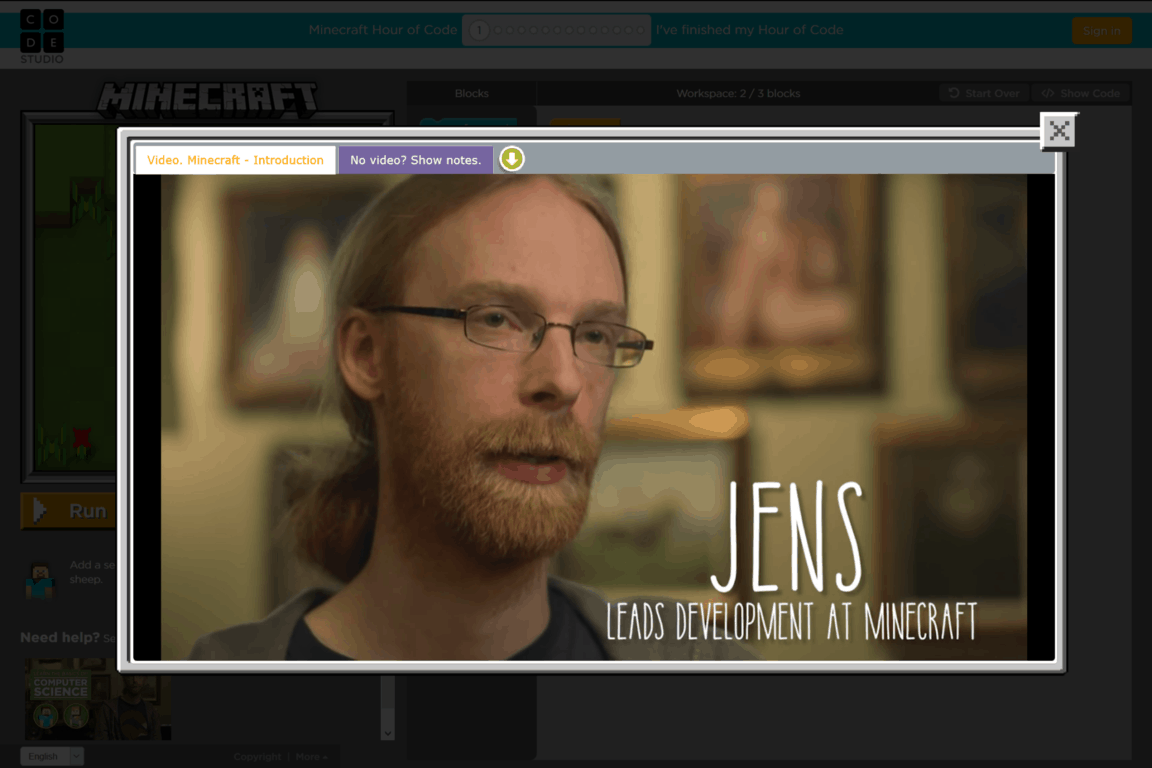Click the Minecraft logo above game area
The height and width of the screenshot is (768, 1152).
pos(207,99)
